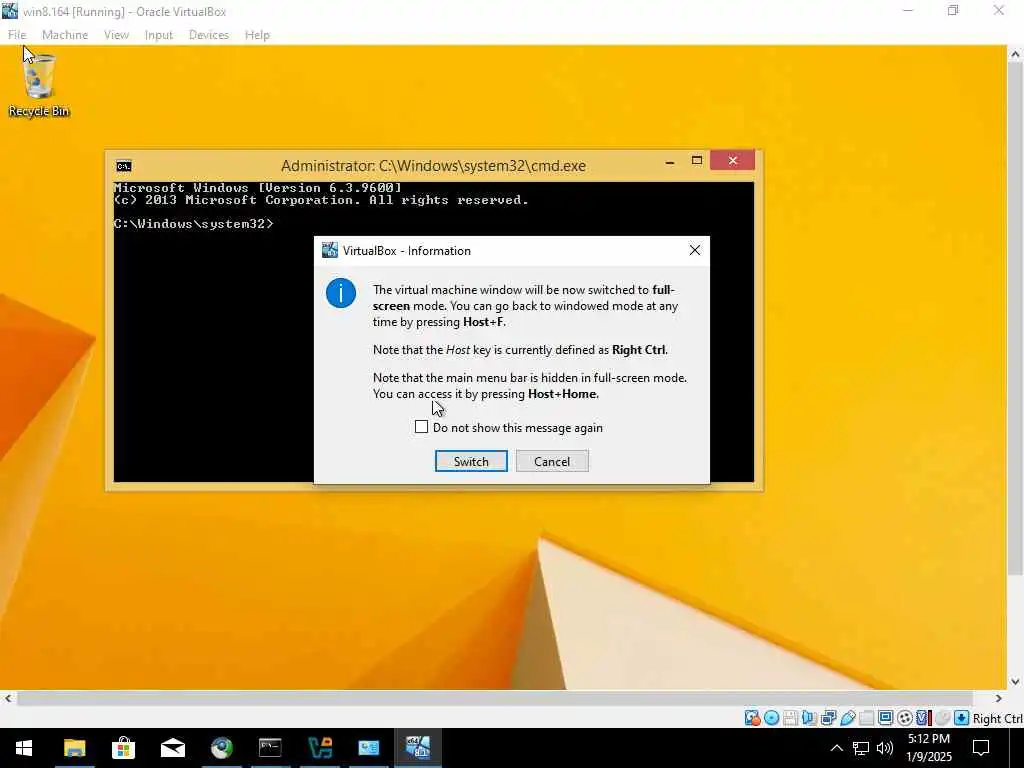
Task: Check Do not show this message again
Action: click(x=421, y=427)
